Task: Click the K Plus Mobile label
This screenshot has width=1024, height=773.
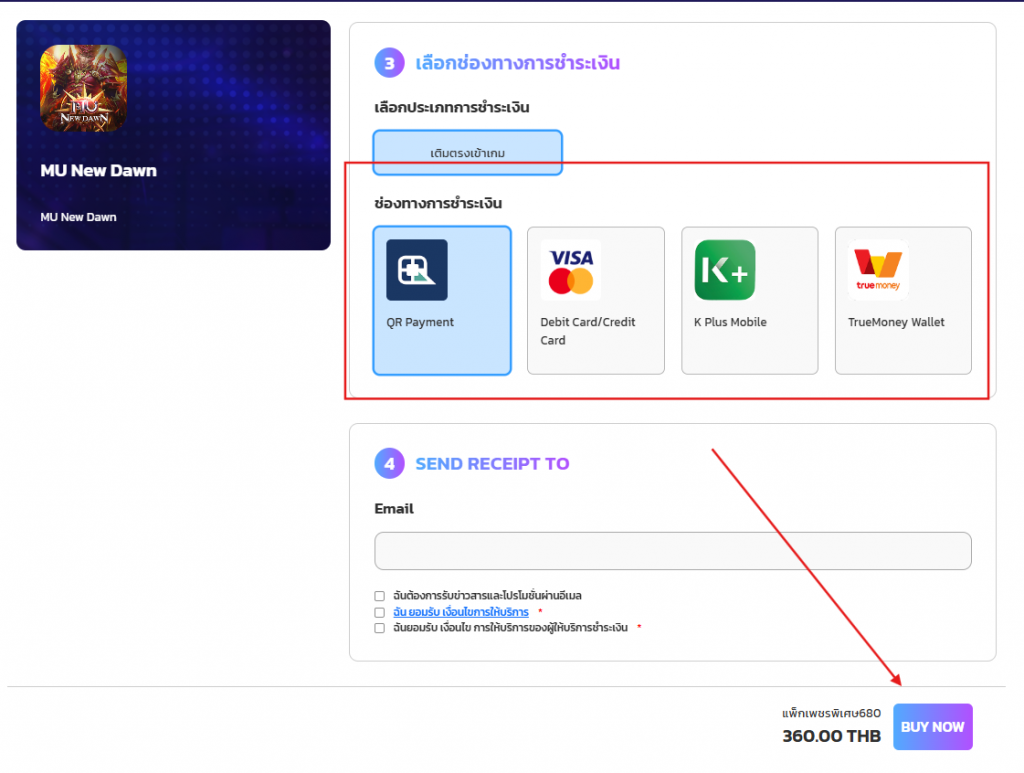Action: point(730,322)
